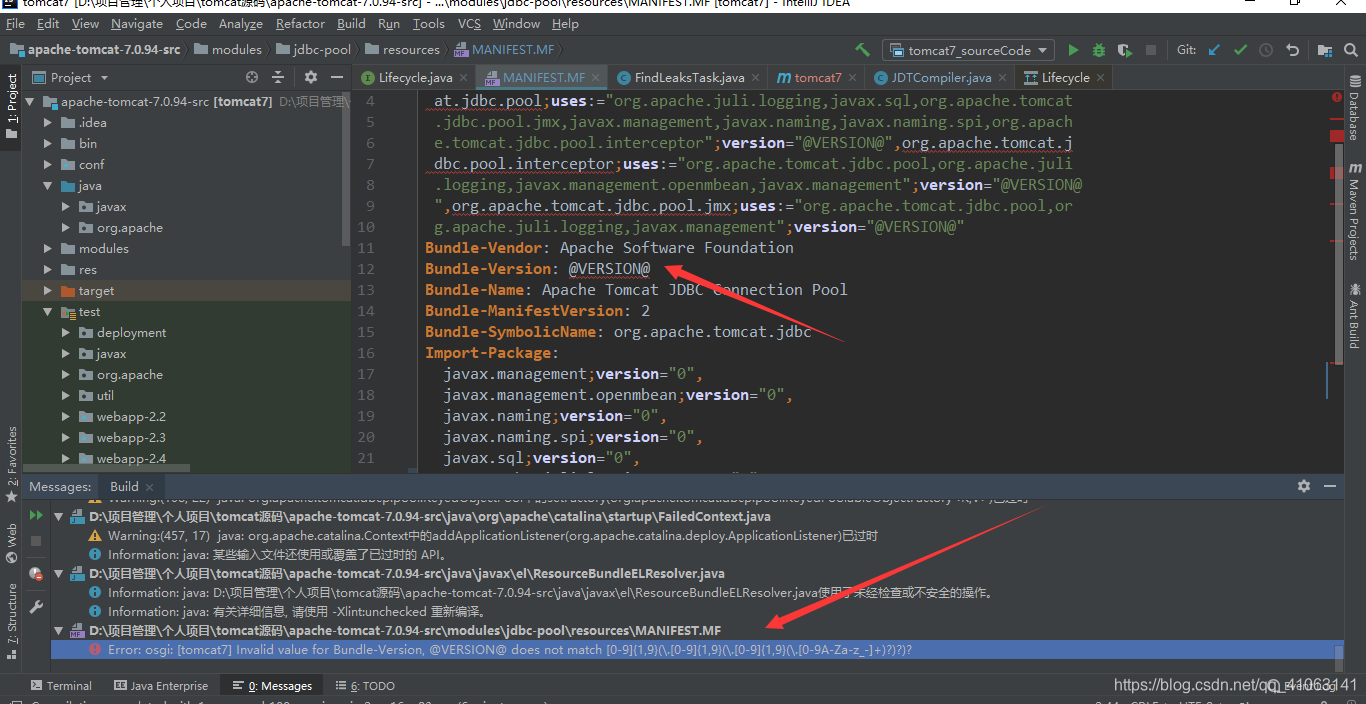Open tomcat7_sourceCode run configuration dropdown
1366x704 pixels.
(x=967, y=50)
